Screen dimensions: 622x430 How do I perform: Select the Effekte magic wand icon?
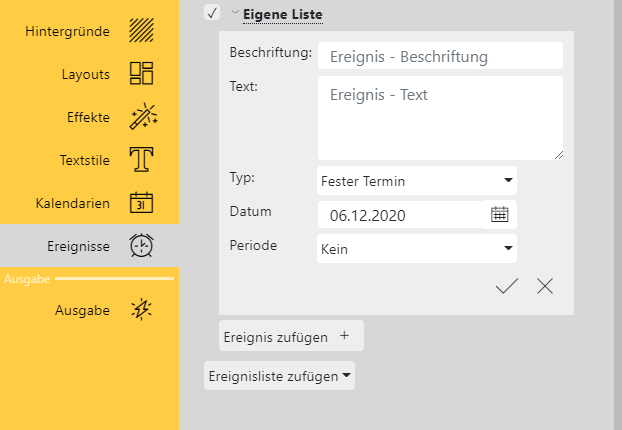pyautogui.click(x=141, y=117)
